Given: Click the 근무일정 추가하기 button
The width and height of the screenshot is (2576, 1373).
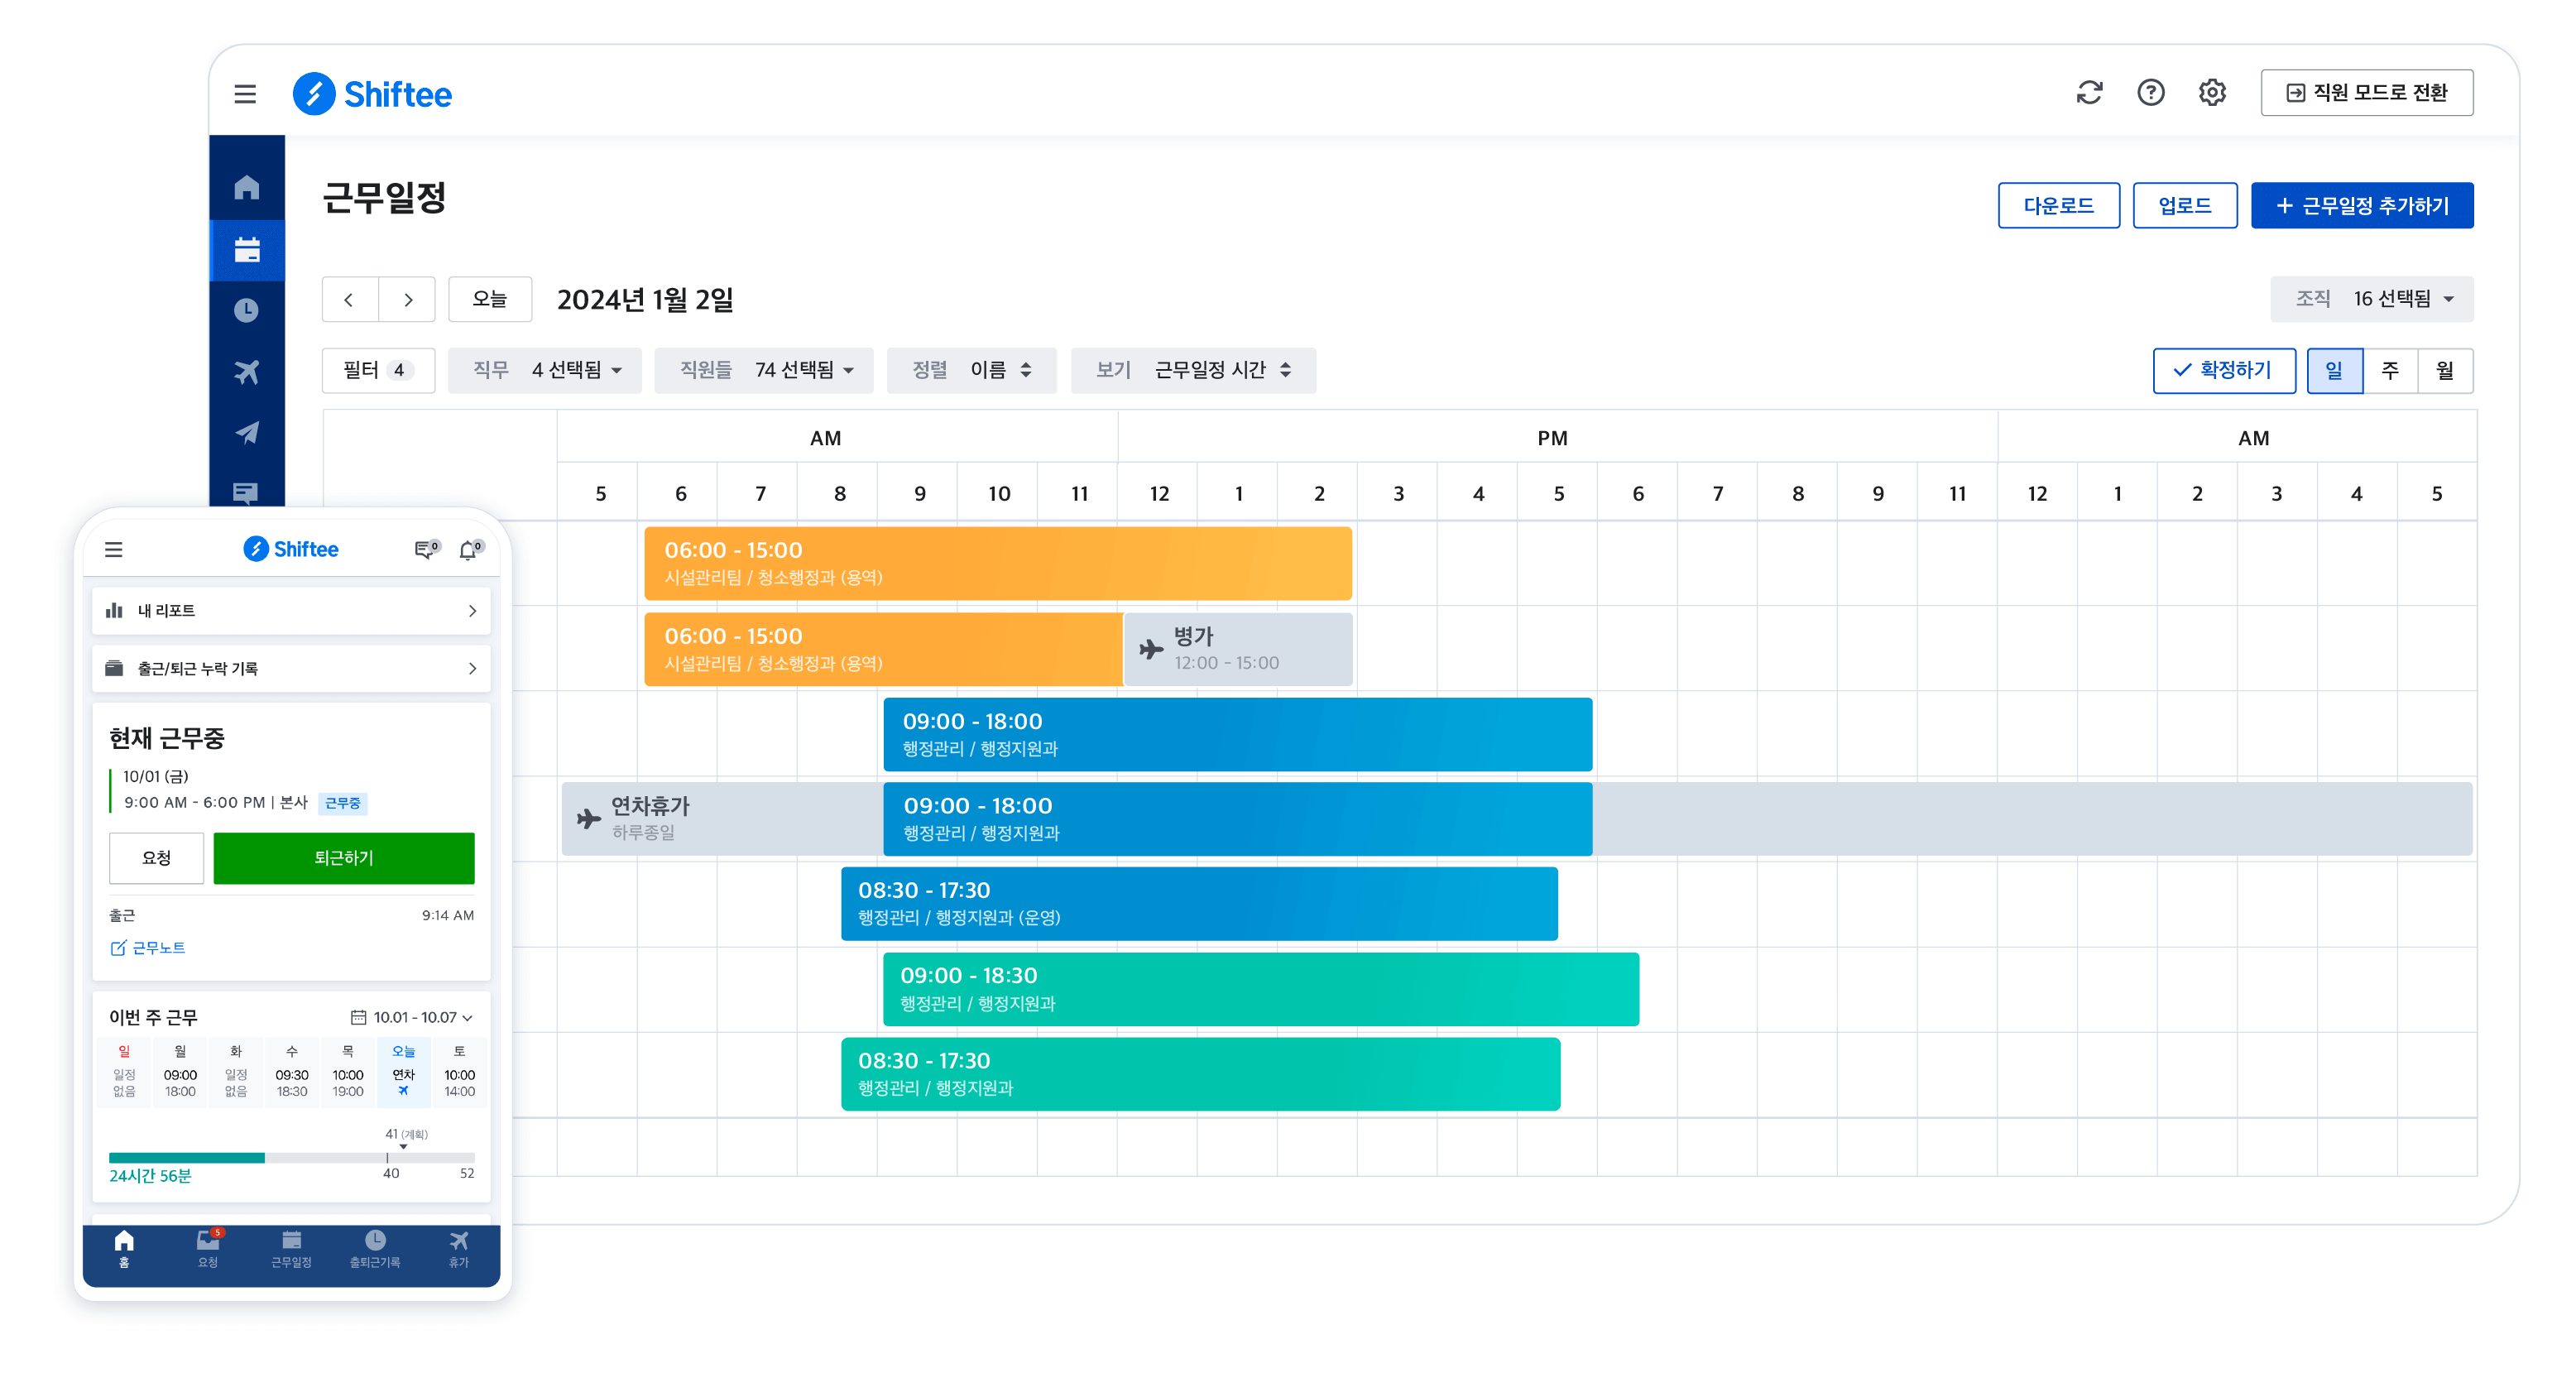Looking at the screenshot, I should pos(2362,205).
